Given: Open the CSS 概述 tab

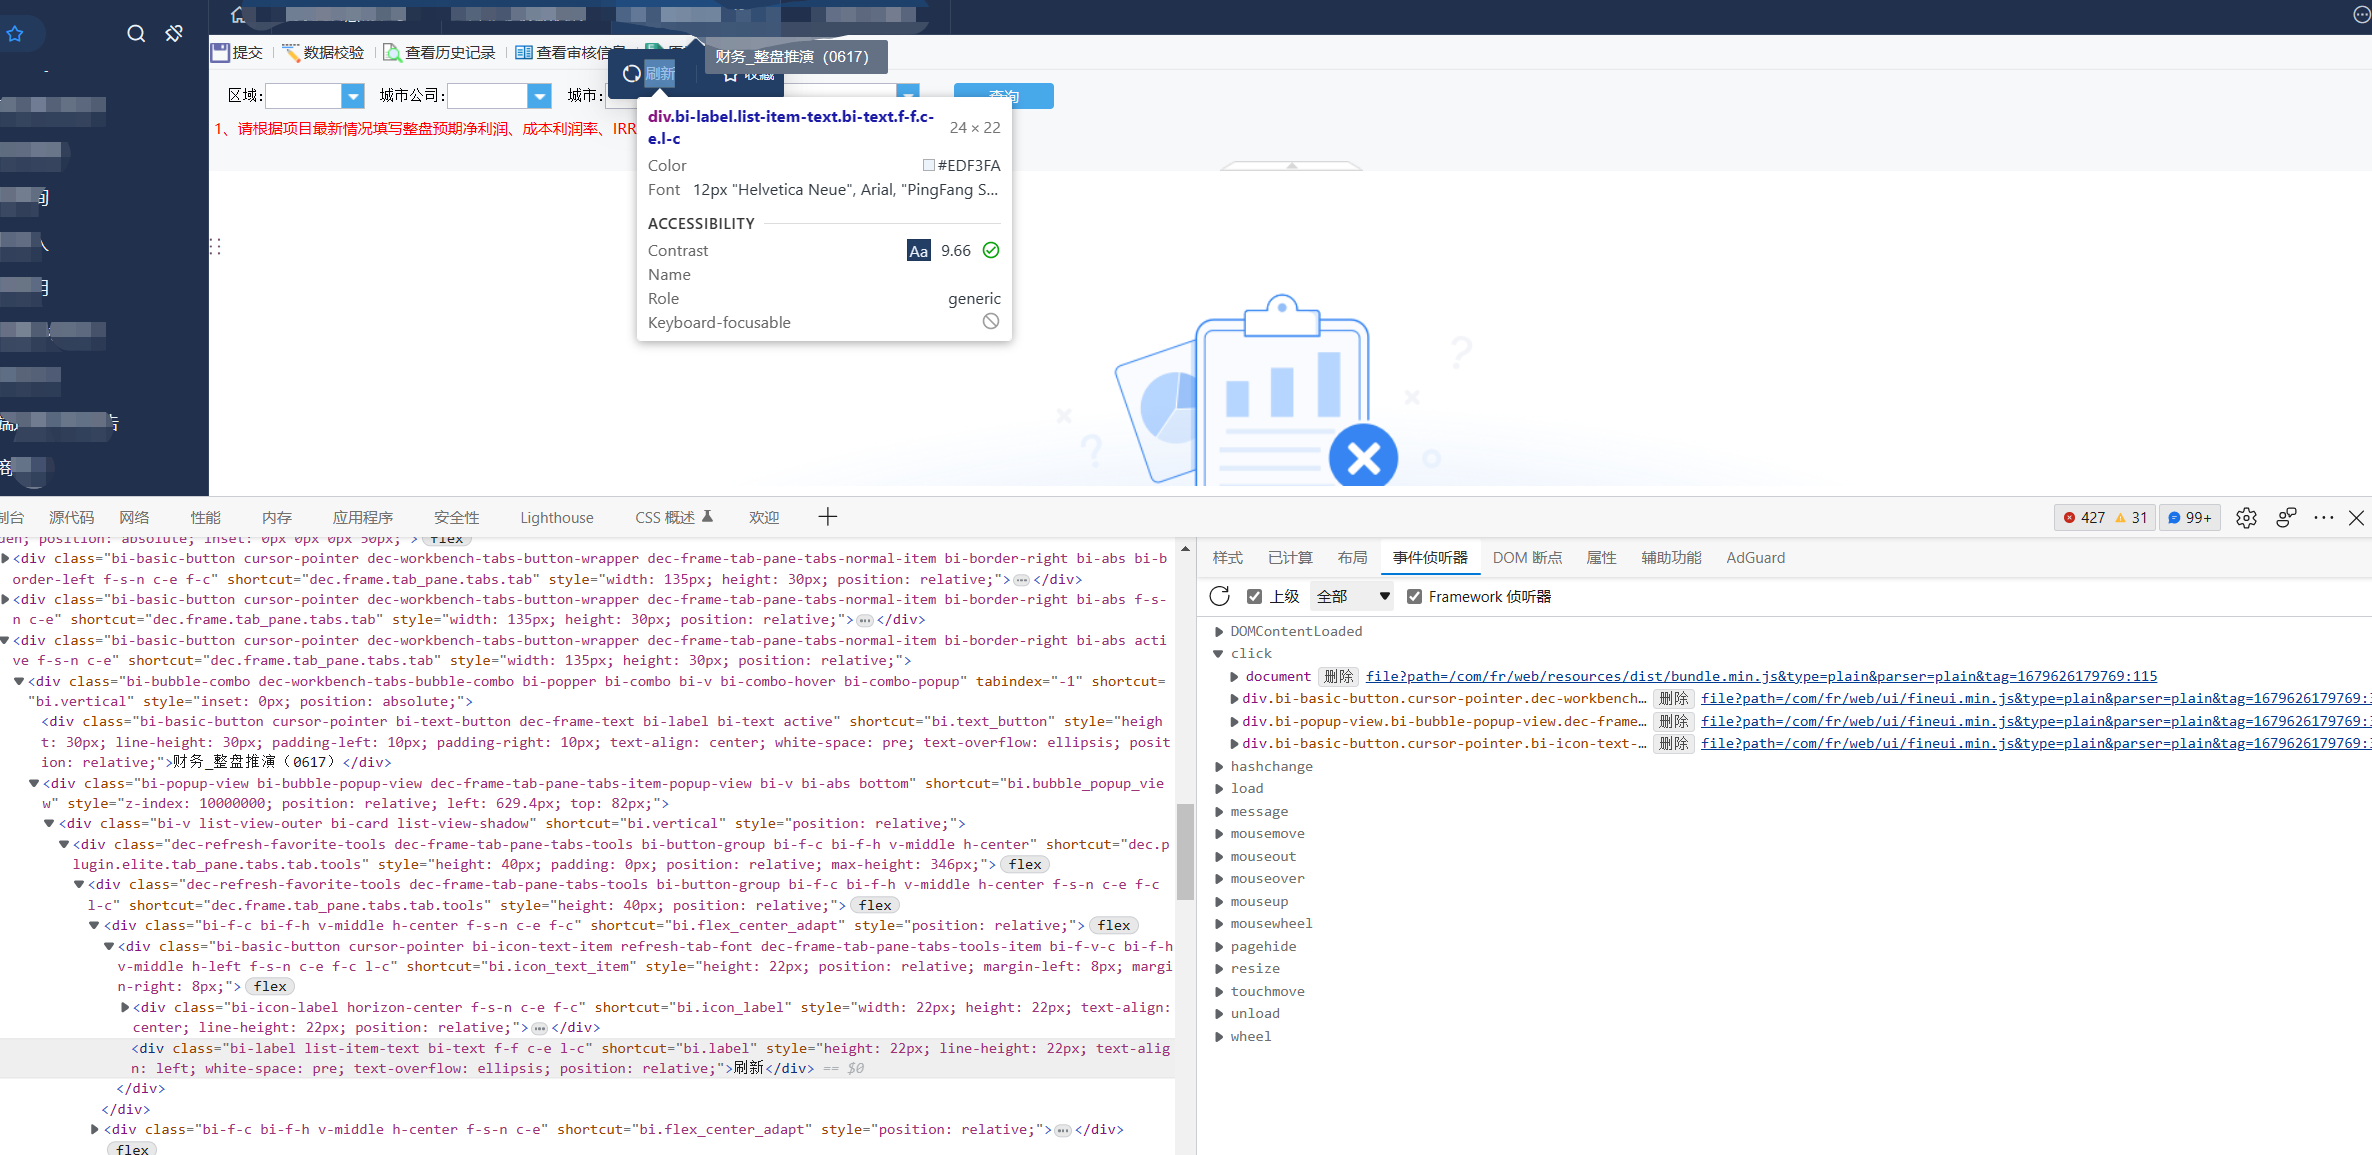Looking at the screenshot, I should (673, 517).
